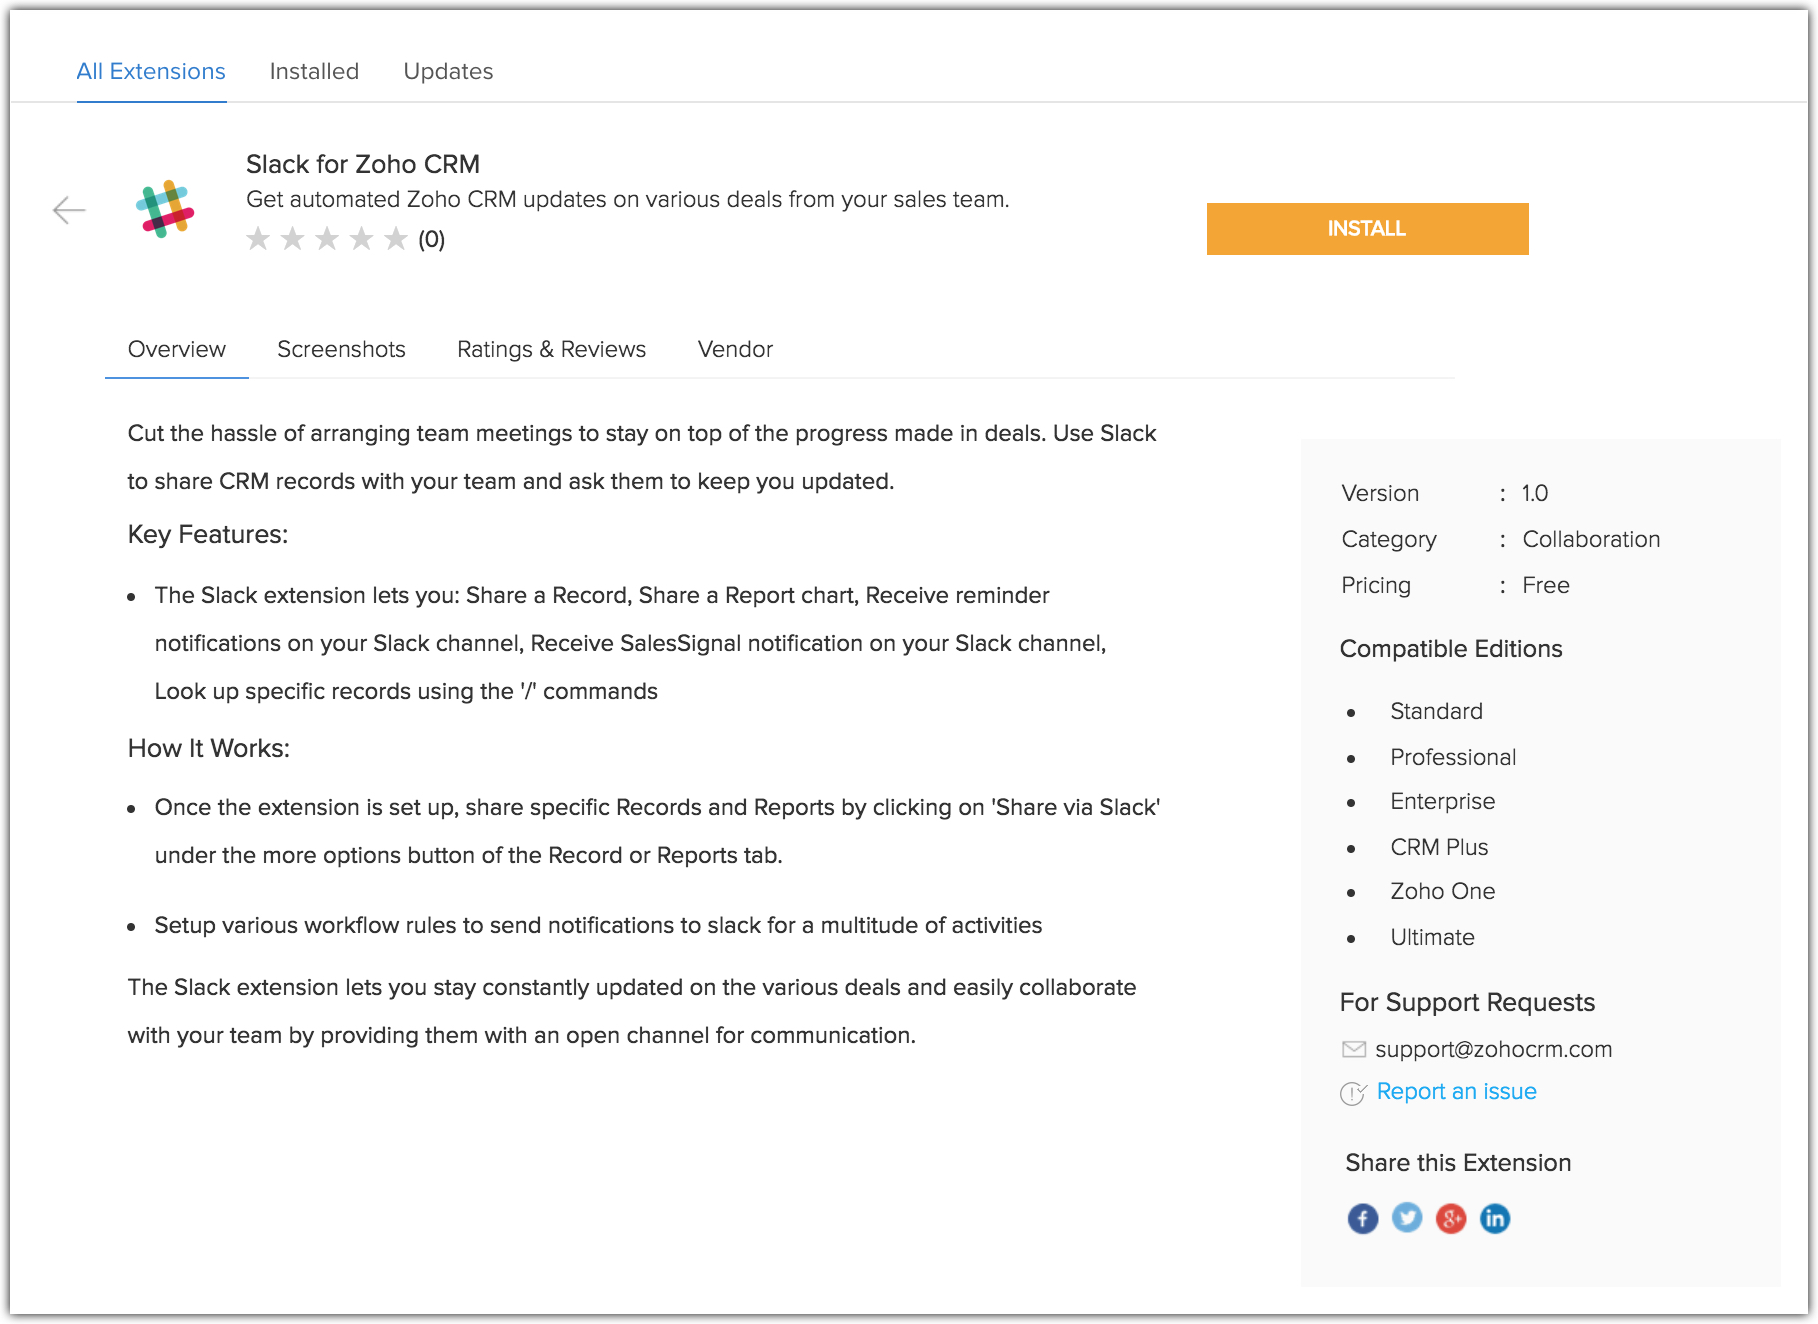The width and height of the screenshot is (1818, 1324).
Task: Click the report issue clock icon
Action: click(x=1353, y=1093)
